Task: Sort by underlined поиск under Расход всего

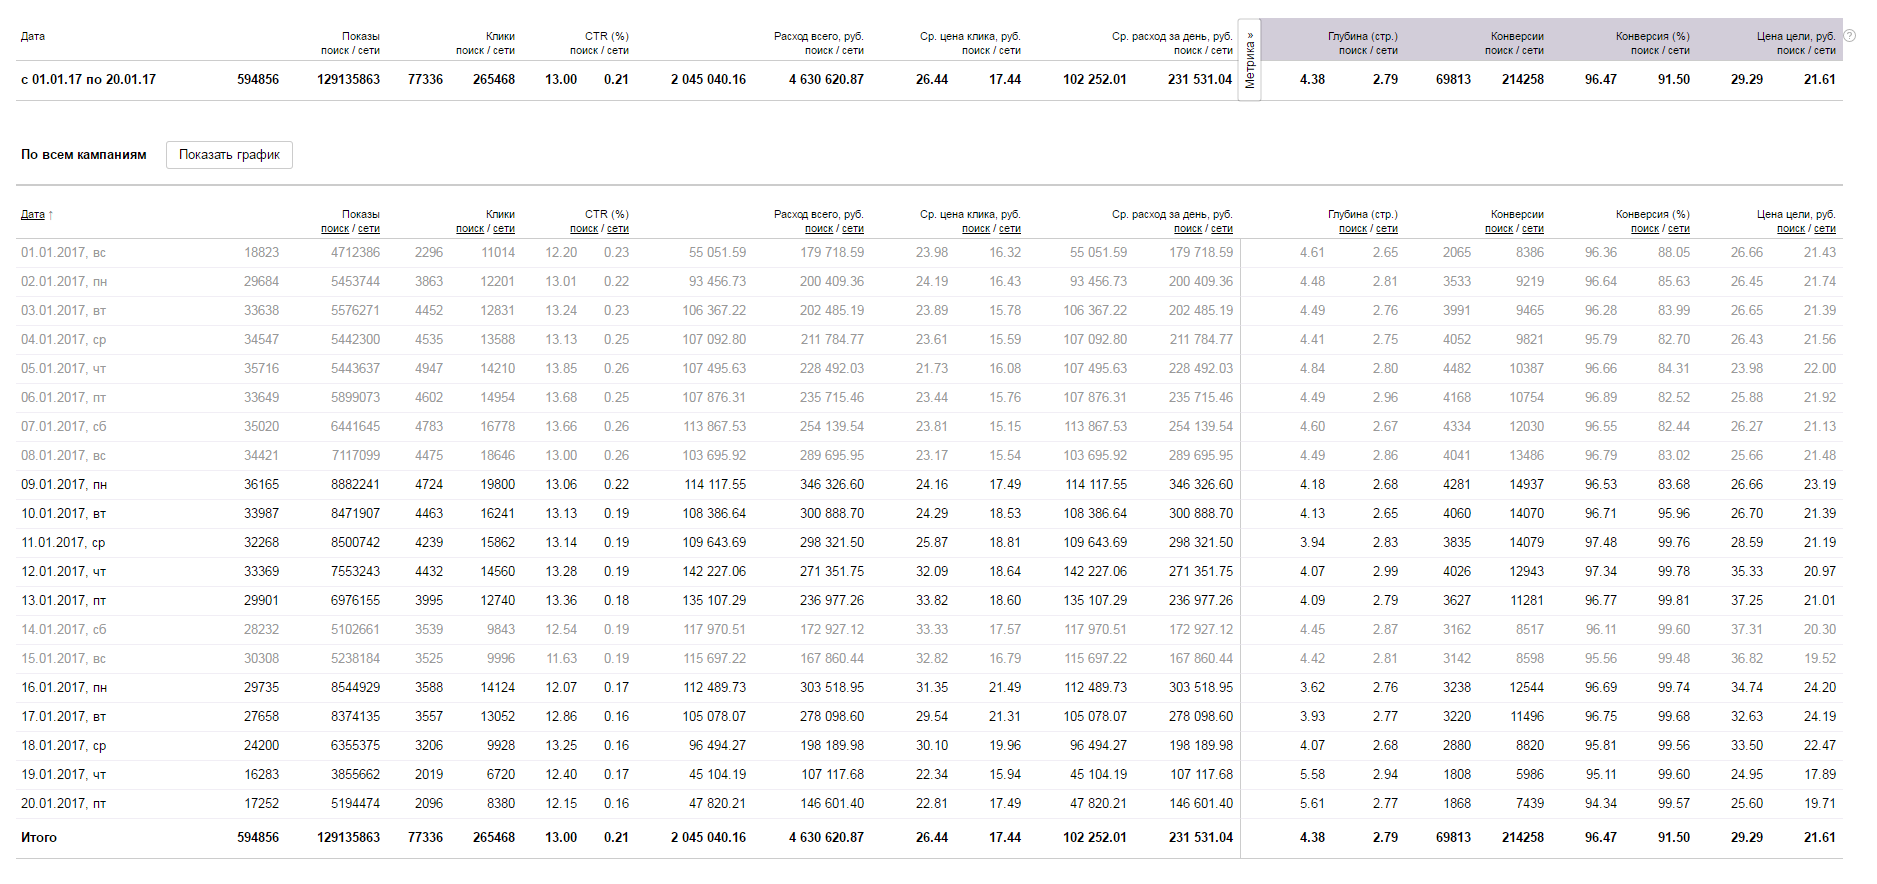Action: [x=819, y=229]
